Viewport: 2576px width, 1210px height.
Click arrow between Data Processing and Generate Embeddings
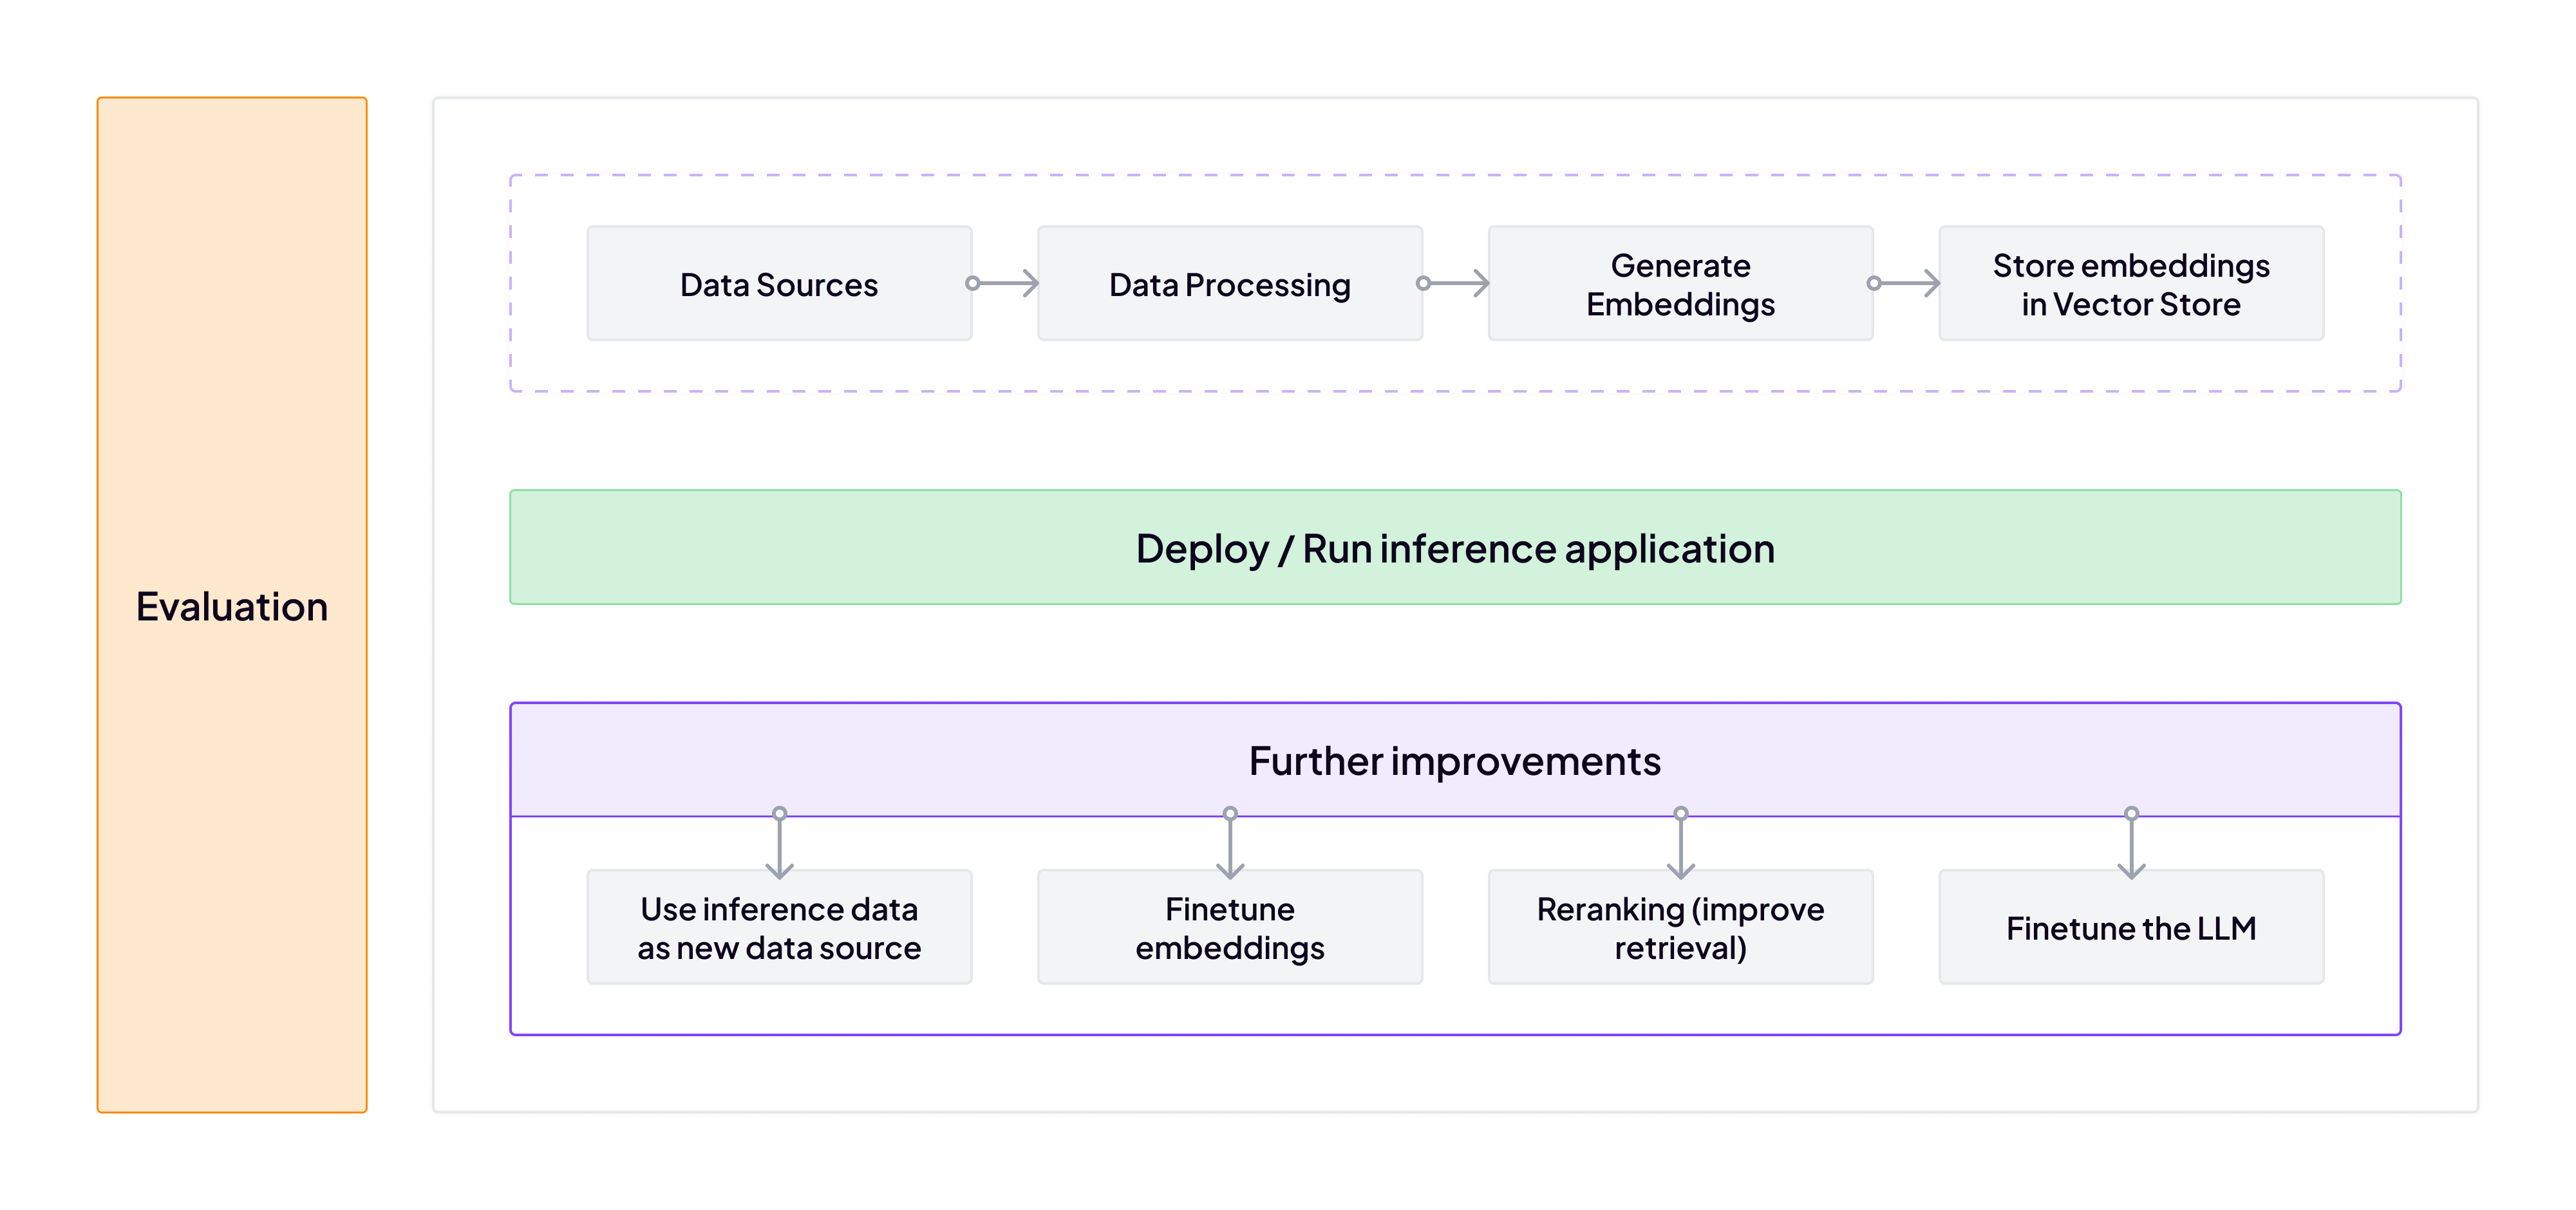[1459, 284]
